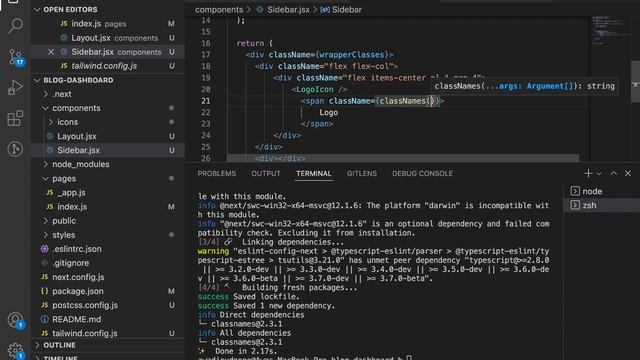Open index.js pages in Open Editors
Viewport: 640px width, 360px height.
tap(108, 24)
